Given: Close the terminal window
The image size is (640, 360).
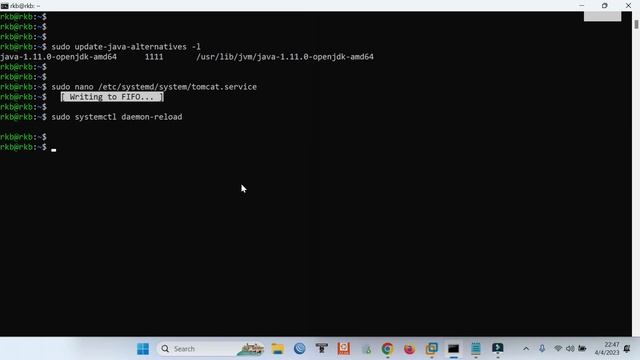Looking at the screenshot, I should click(628, 6).
